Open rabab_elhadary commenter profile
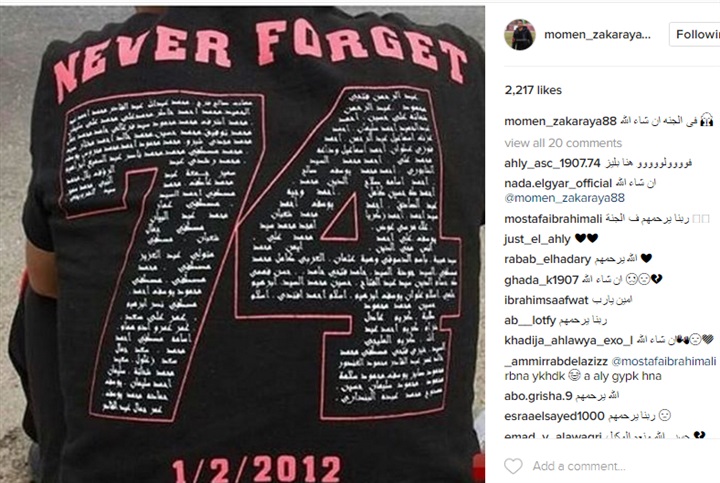 [x=547, y=259]
